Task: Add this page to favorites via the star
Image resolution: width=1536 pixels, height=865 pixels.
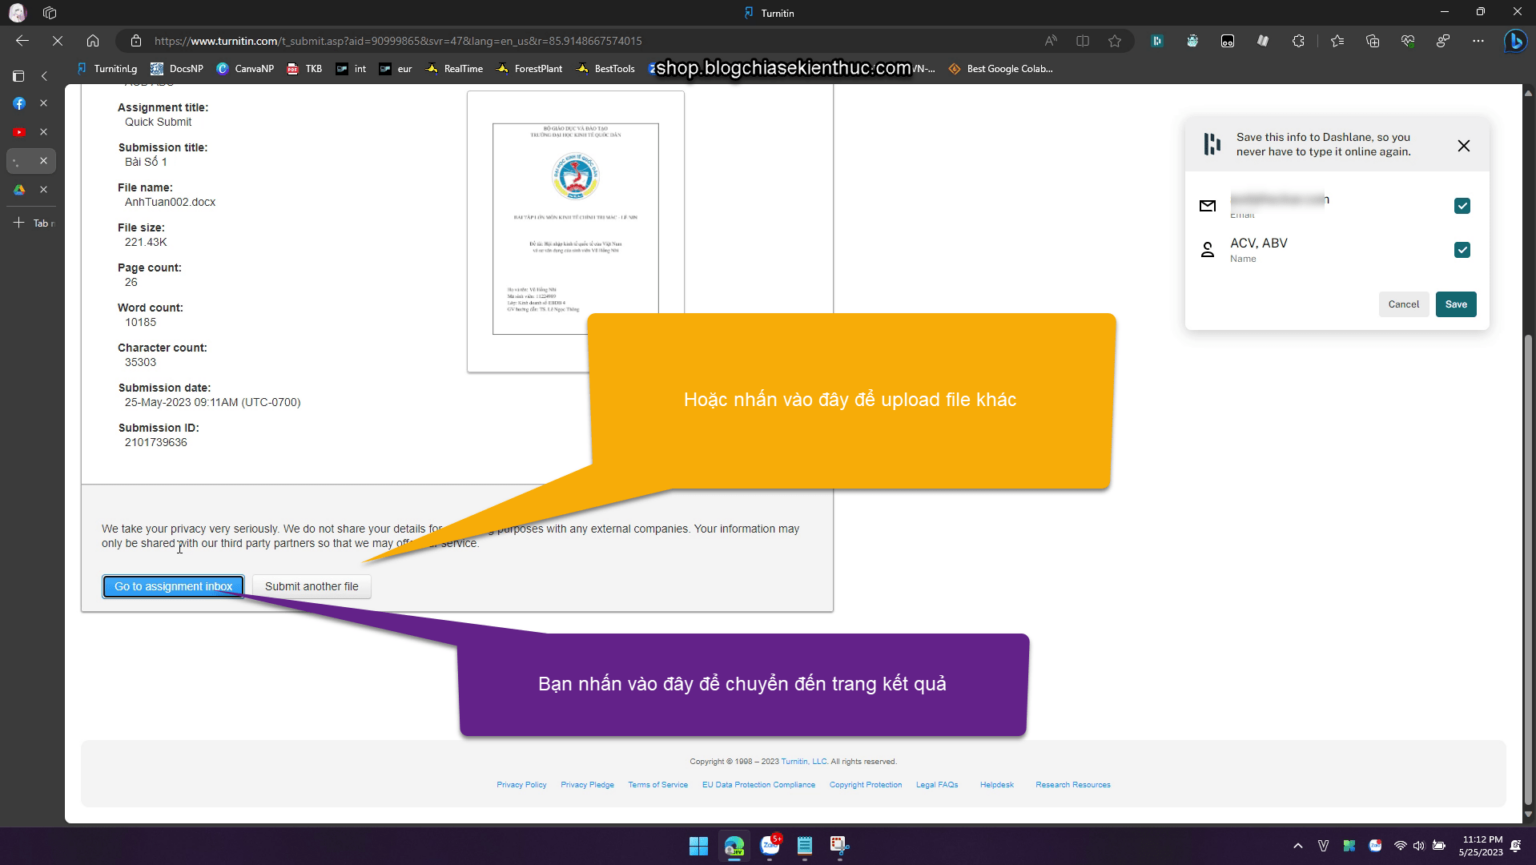Action: pos(1114,41)
